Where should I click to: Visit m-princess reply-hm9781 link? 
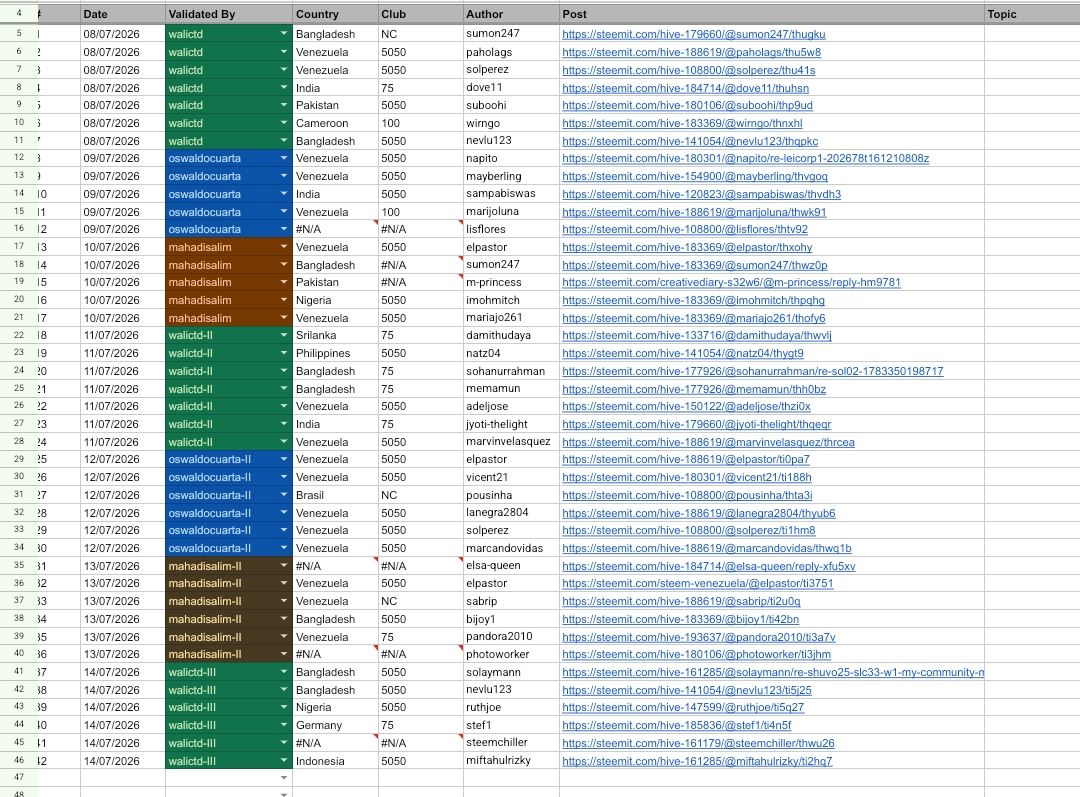pyautogui.click(x=731, y=282)
